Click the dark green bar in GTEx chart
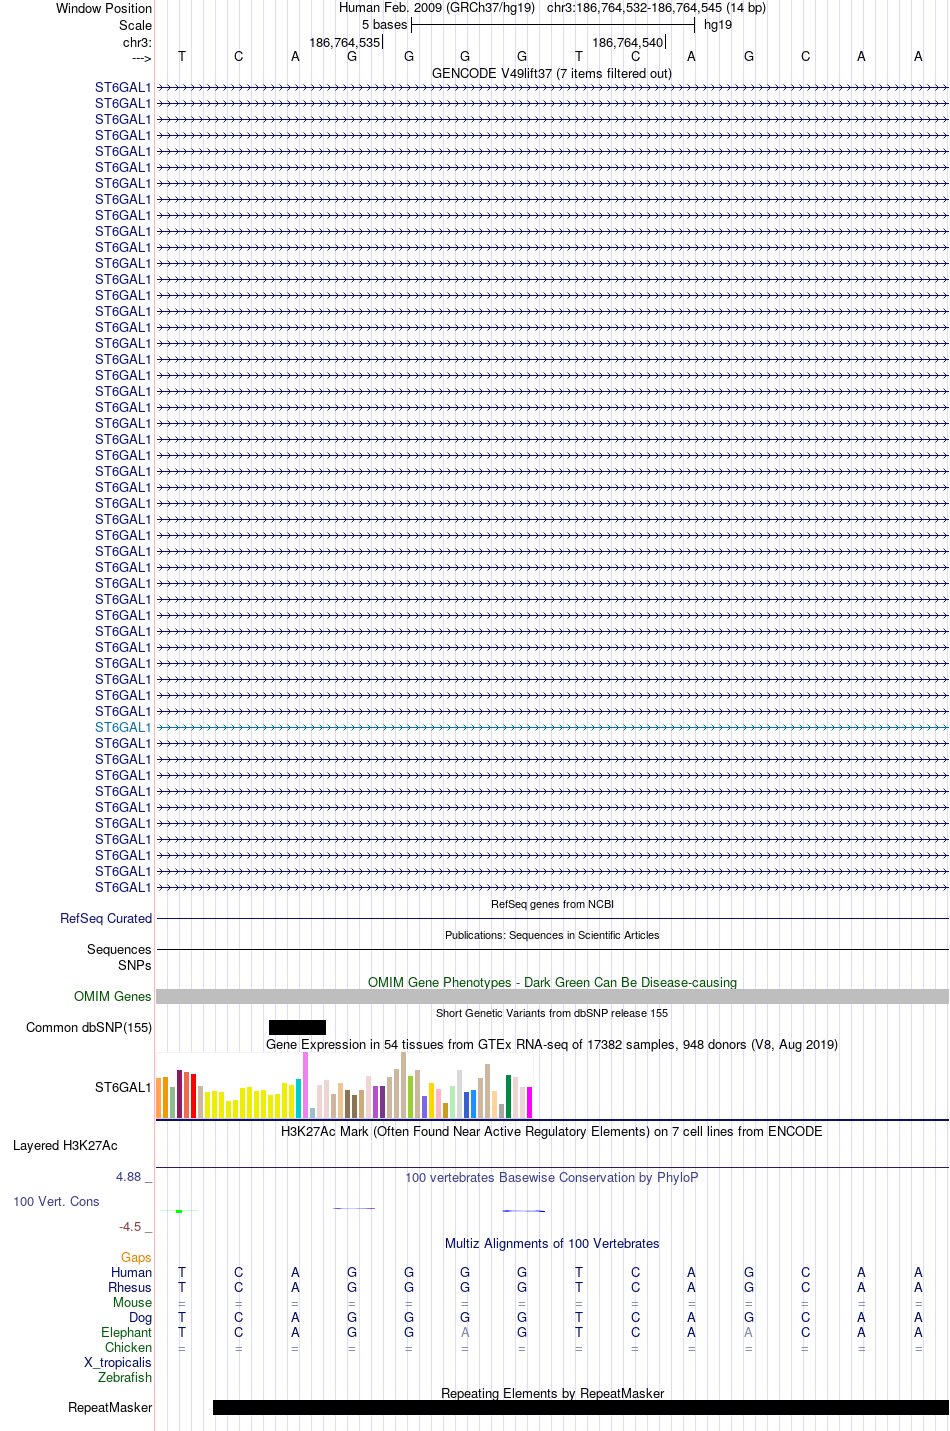Viewport: 950px width, 1431px height. 509,1096
